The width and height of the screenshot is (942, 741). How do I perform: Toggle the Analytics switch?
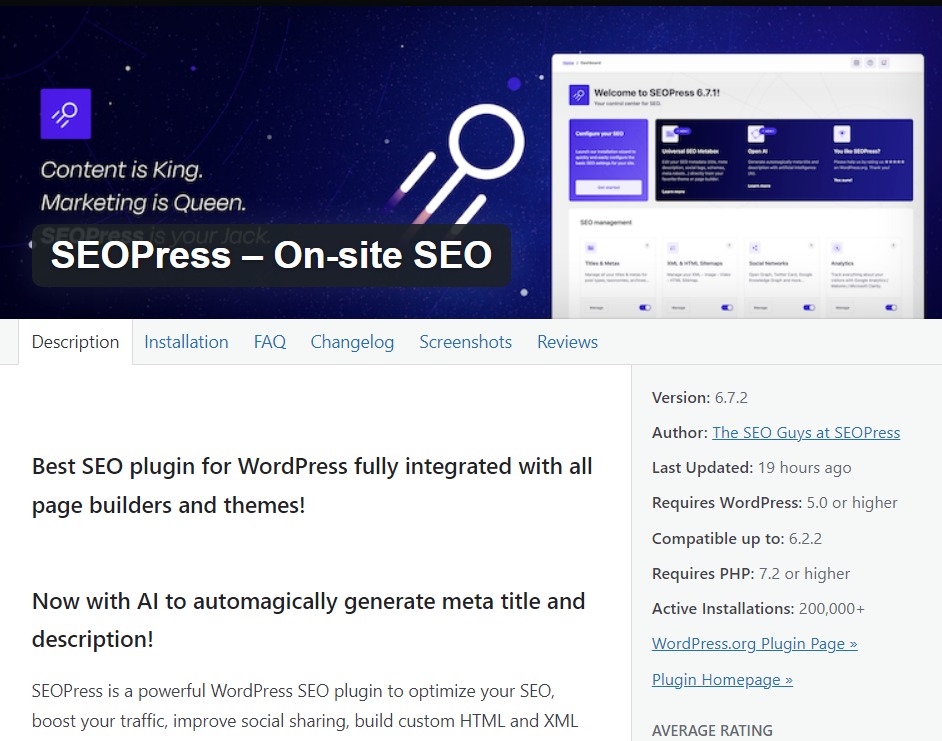(x=891, y=308)
